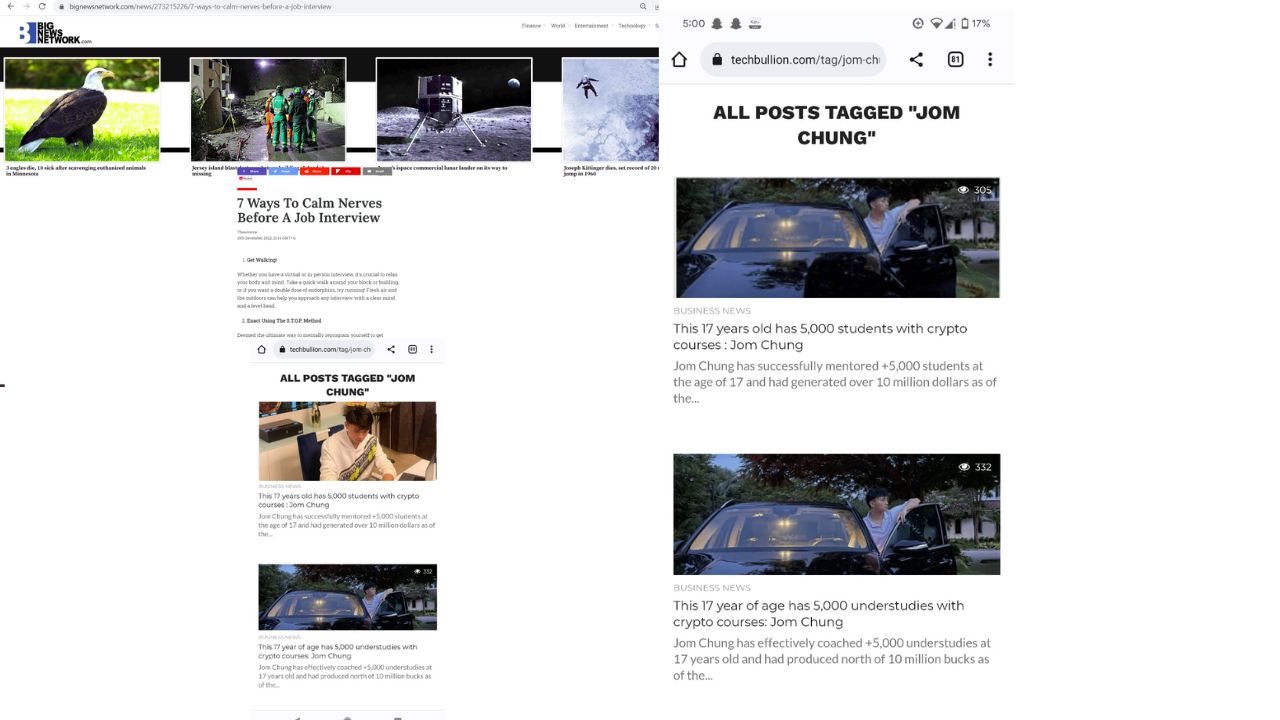The height and width of the screenshot is (720, 1280).
Task: Open the boy-writing-at-desk photo in embedded screenshot
Action: click(347, 441)
